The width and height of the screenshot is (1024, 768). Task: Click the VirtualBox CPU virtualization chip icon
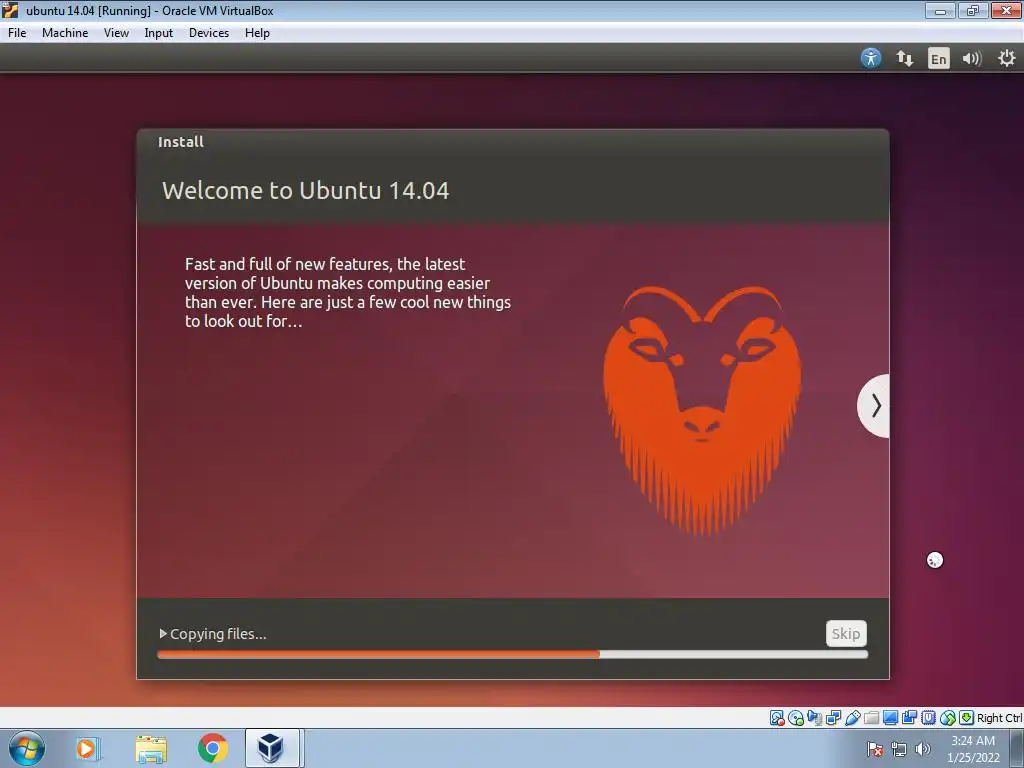coord(928,718)
